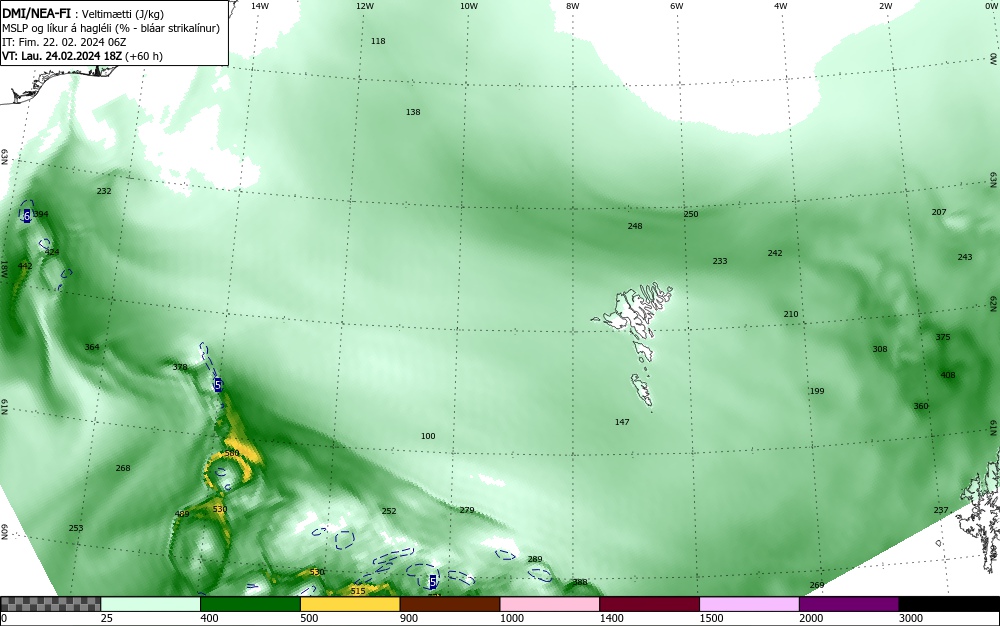Image resolution: width=1000 pixels, height=626 pixels.
Task: Click the blue hail probability marker 6
Action: (26, 217)
